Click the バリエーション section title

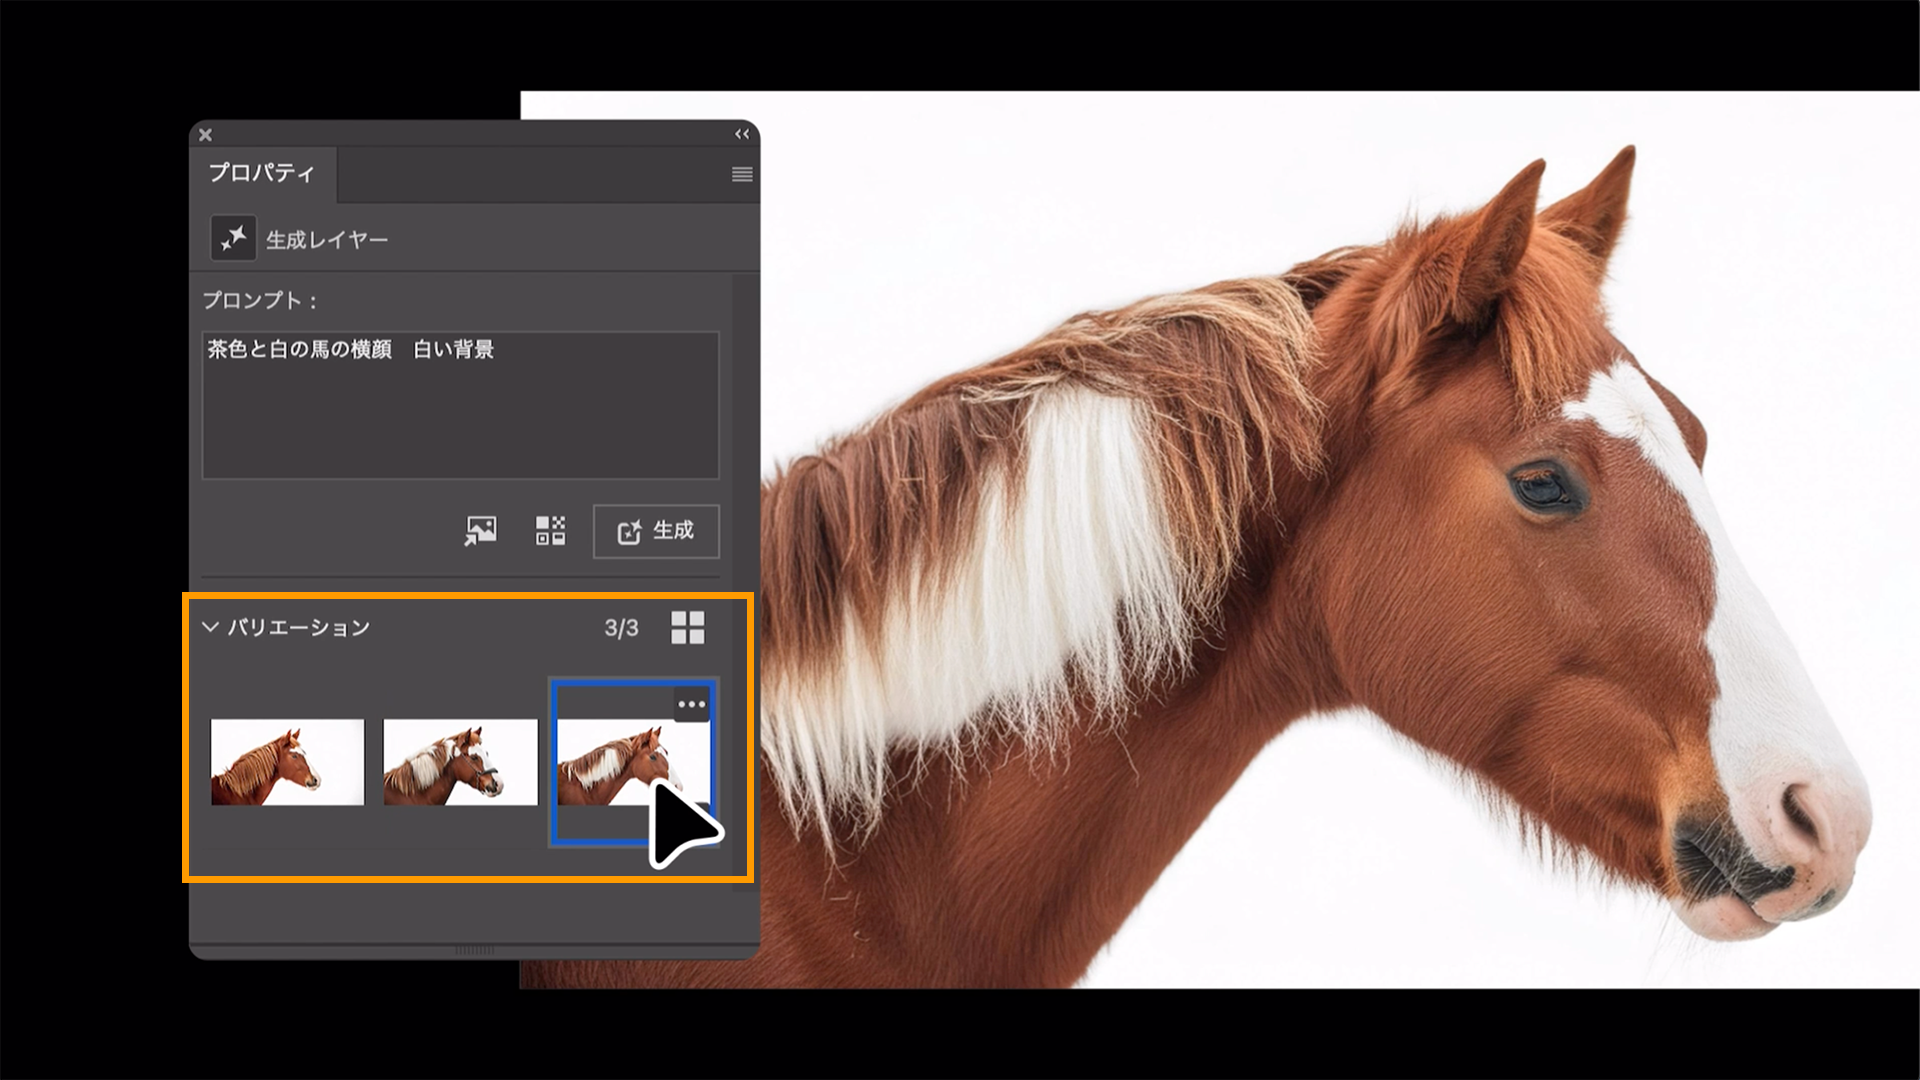click(299, 628)
